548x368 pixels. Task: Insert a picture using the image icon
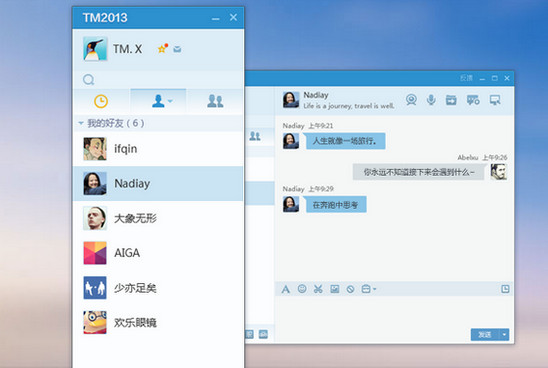pos(334,289)
